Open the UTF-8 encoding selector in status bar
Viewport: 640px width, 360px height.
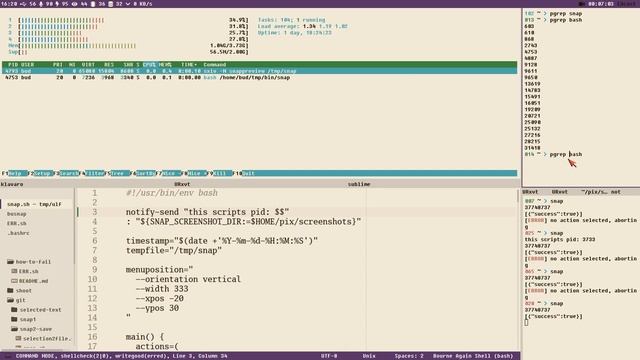point(329,356)
